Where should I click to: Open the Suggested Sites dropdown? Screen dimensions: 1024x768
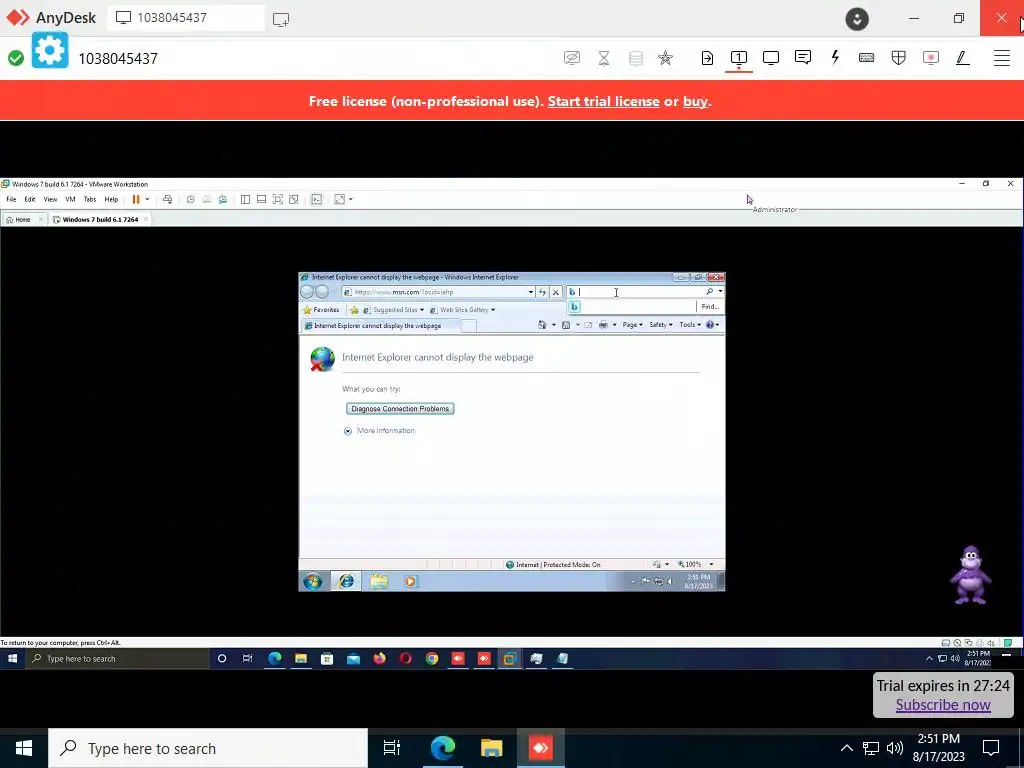click(394, 310)
